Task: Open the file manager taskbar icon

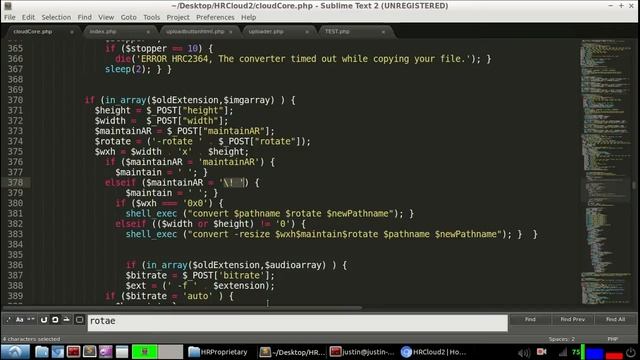Action: coord(41,352)
